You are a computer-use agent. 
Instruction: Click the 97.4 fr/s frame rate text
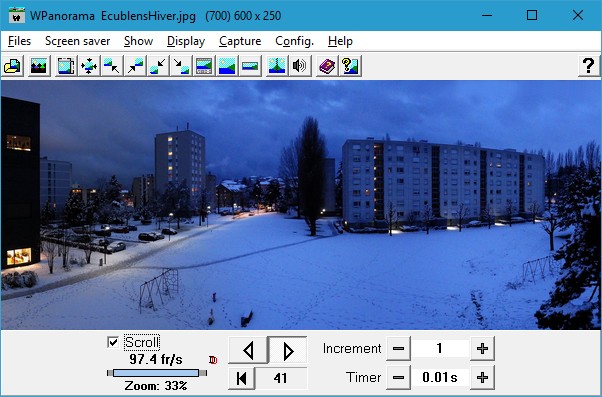tap(156, 359)
